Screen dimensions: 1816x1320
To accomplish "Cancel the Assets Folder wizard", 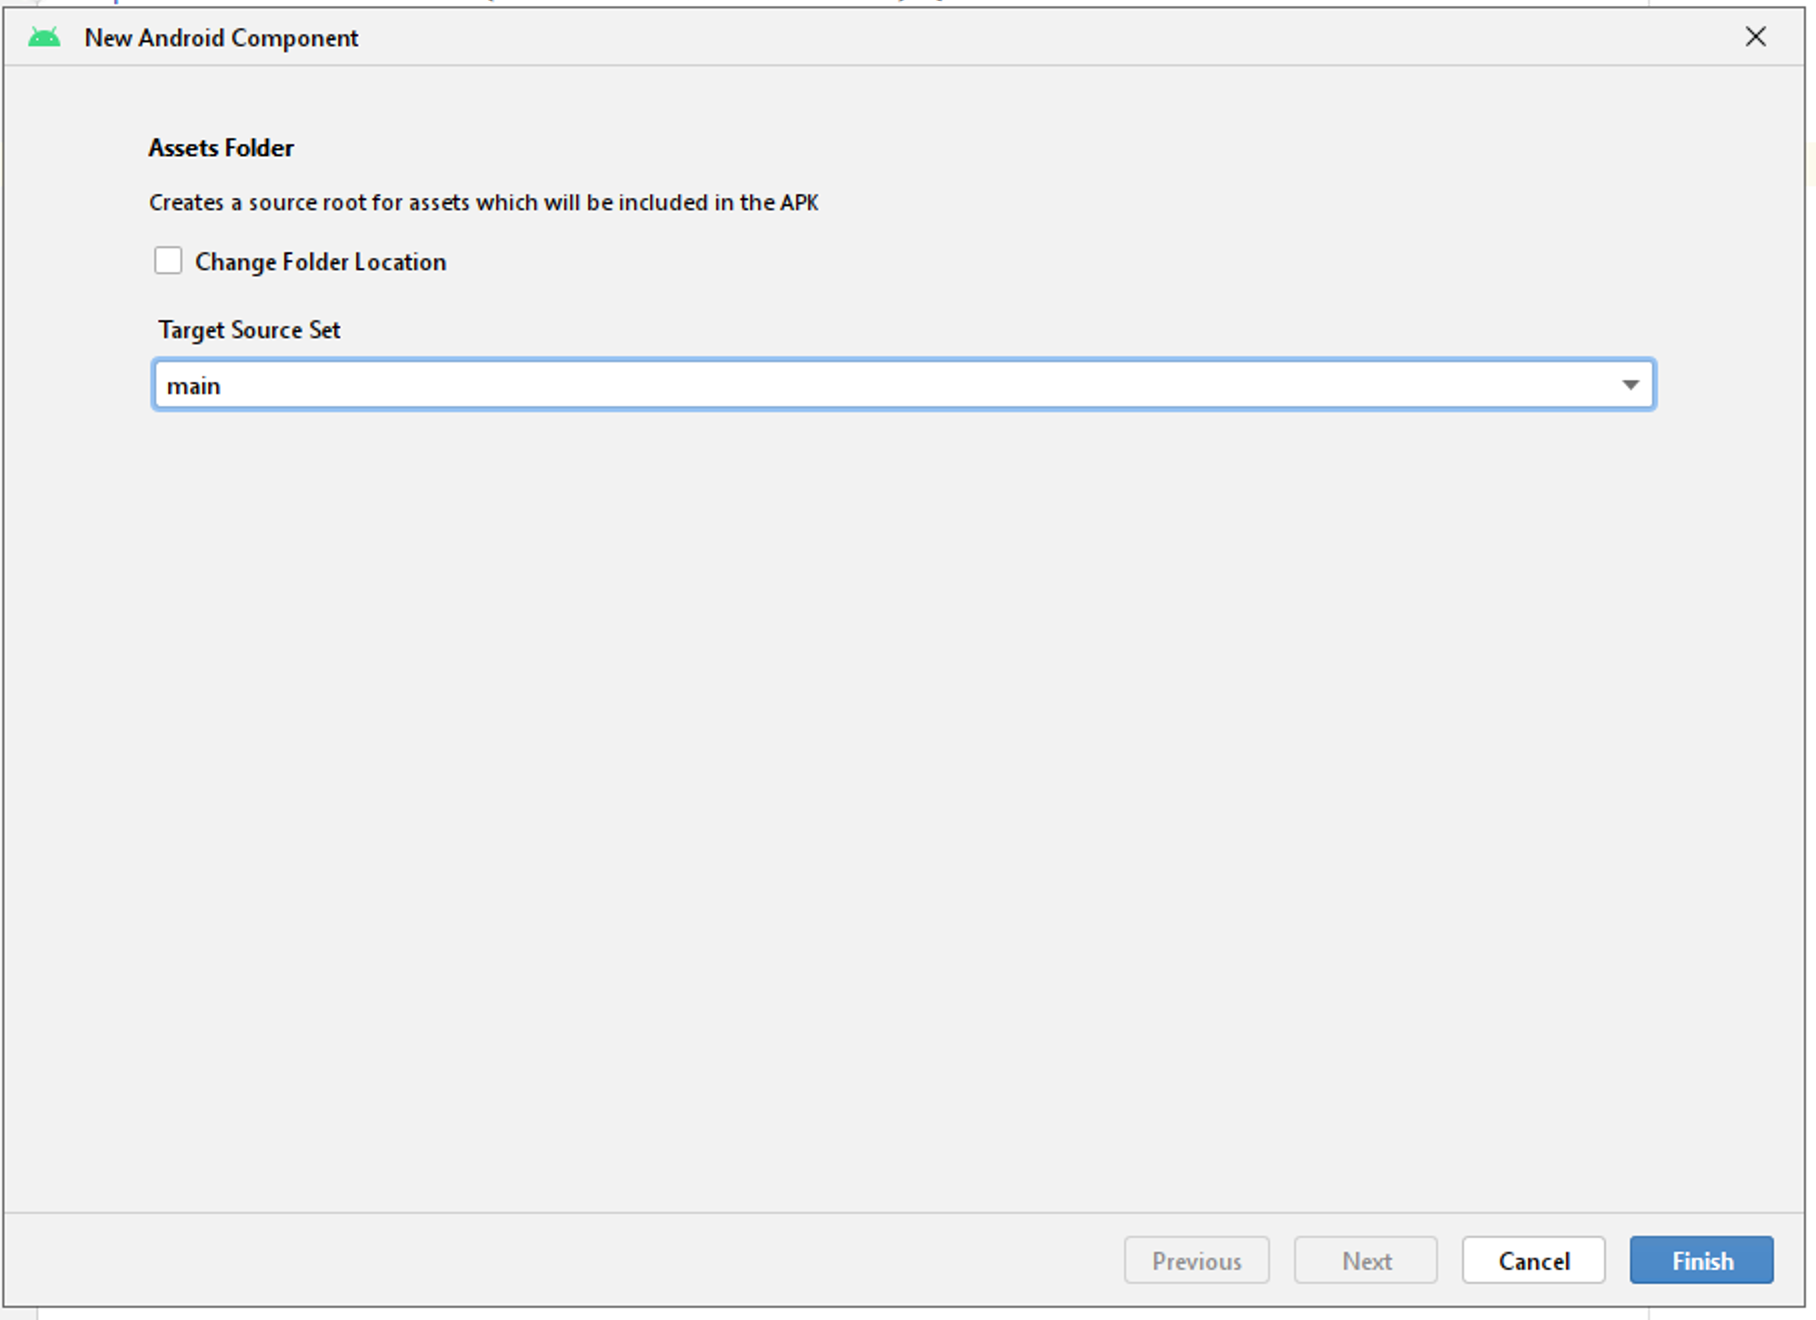I will point(1533,1260).
